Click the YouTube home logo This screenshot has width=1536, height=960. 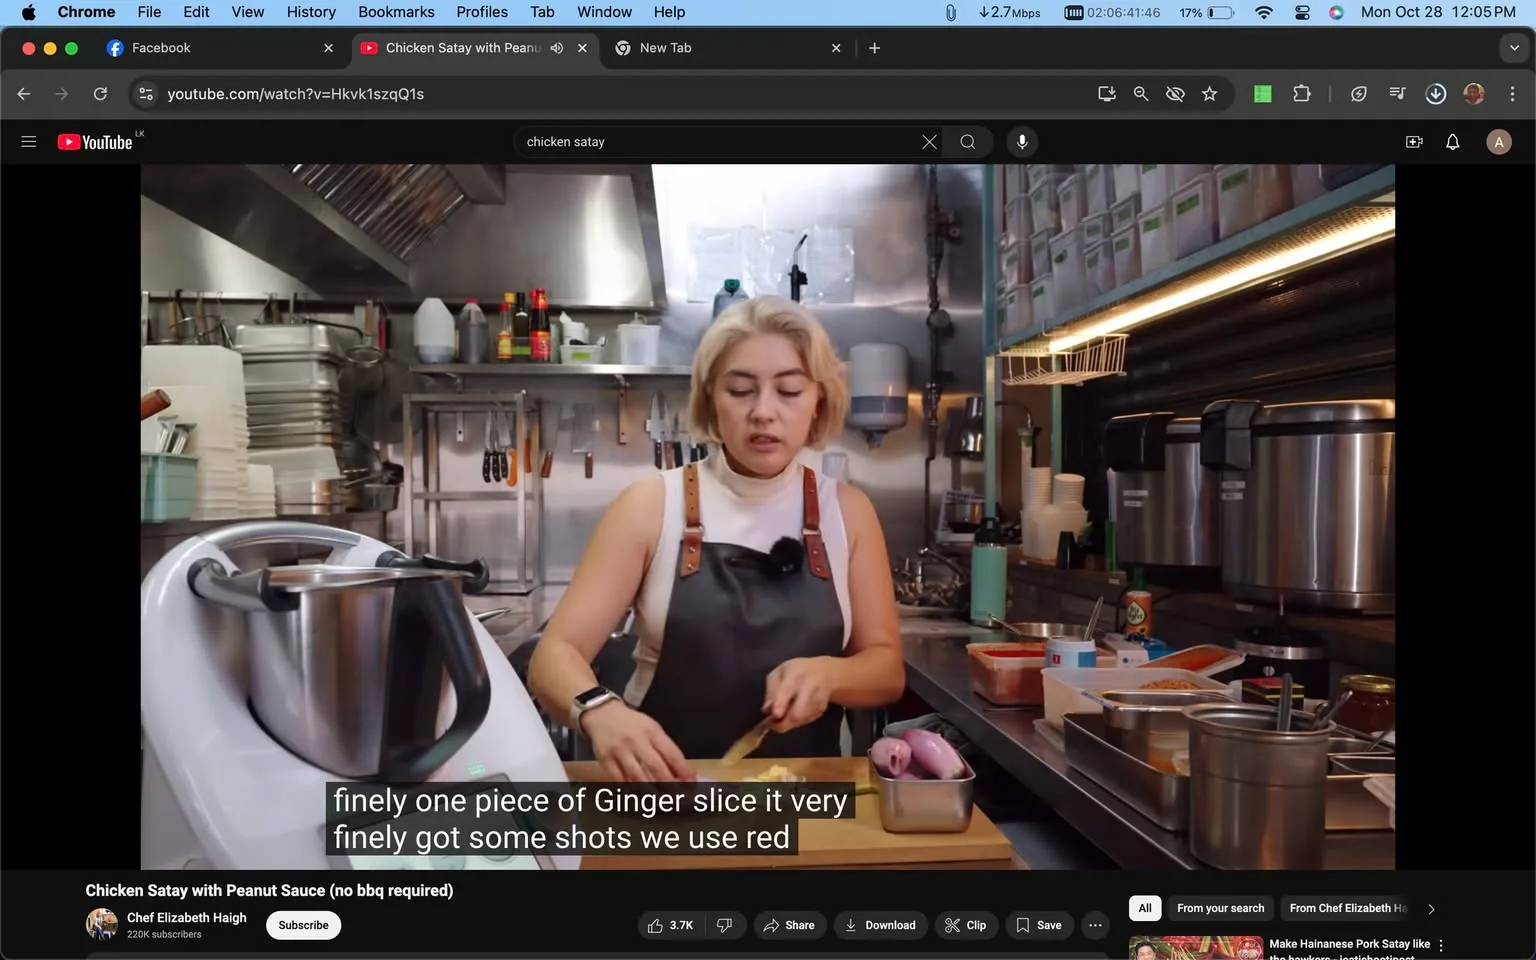97,141
